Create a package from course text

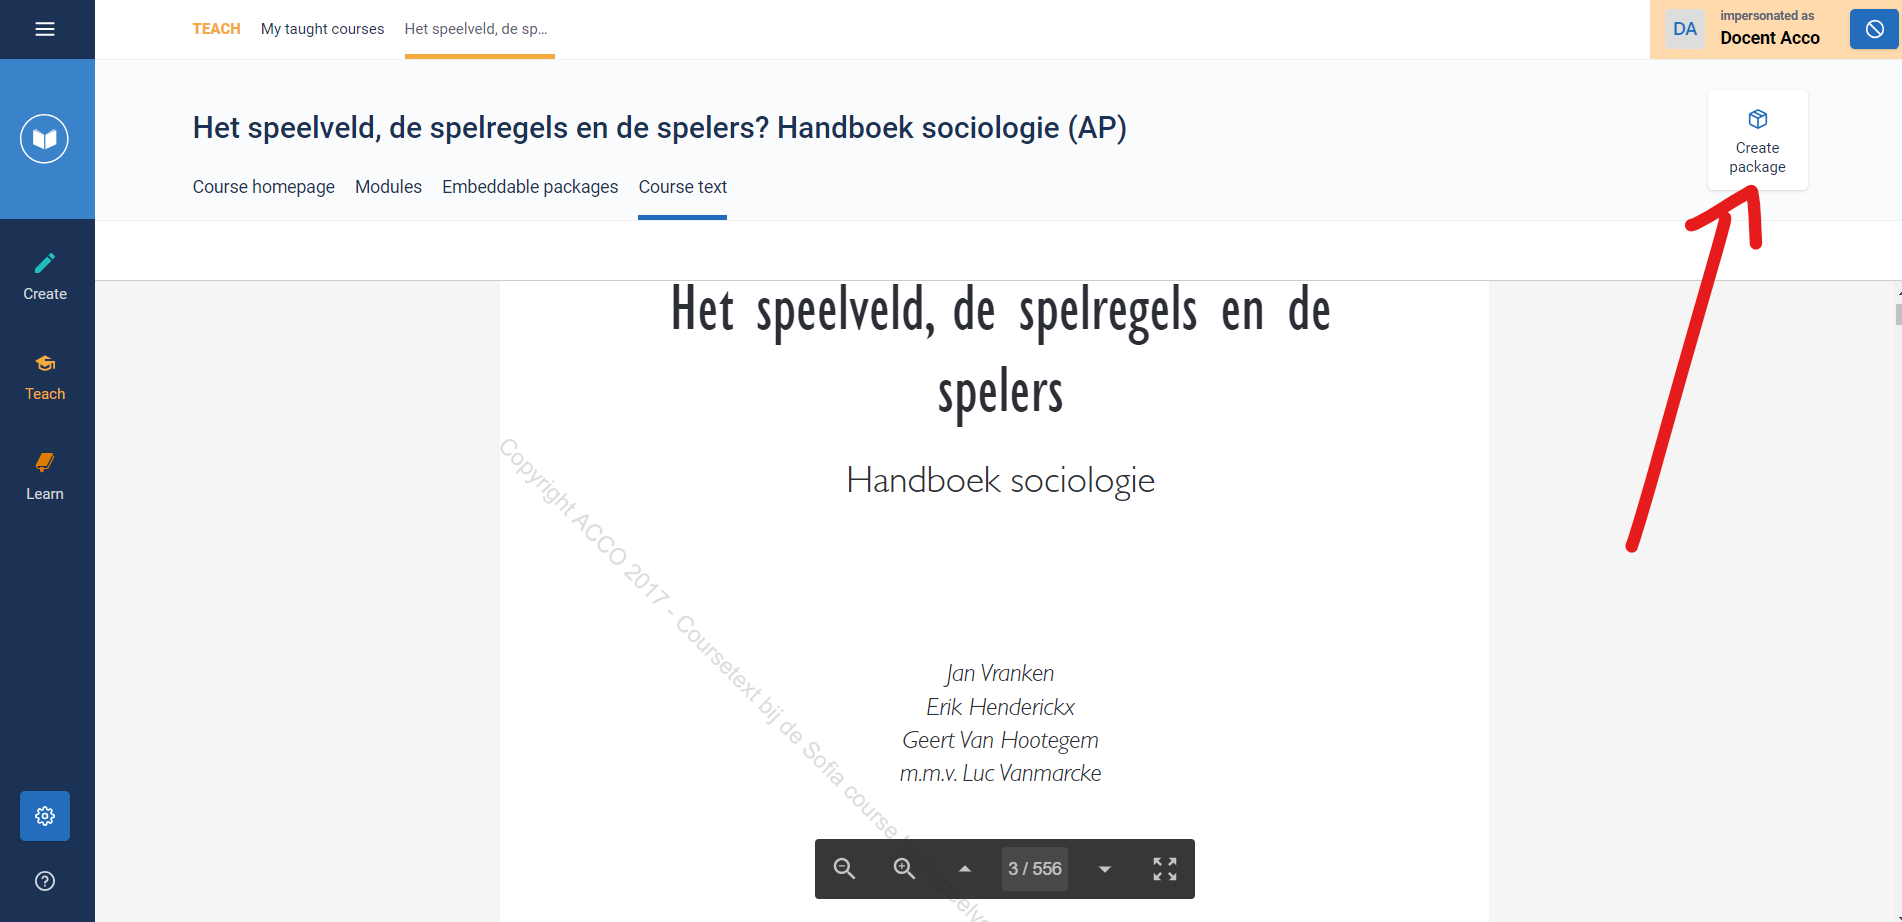point(1757,140)
